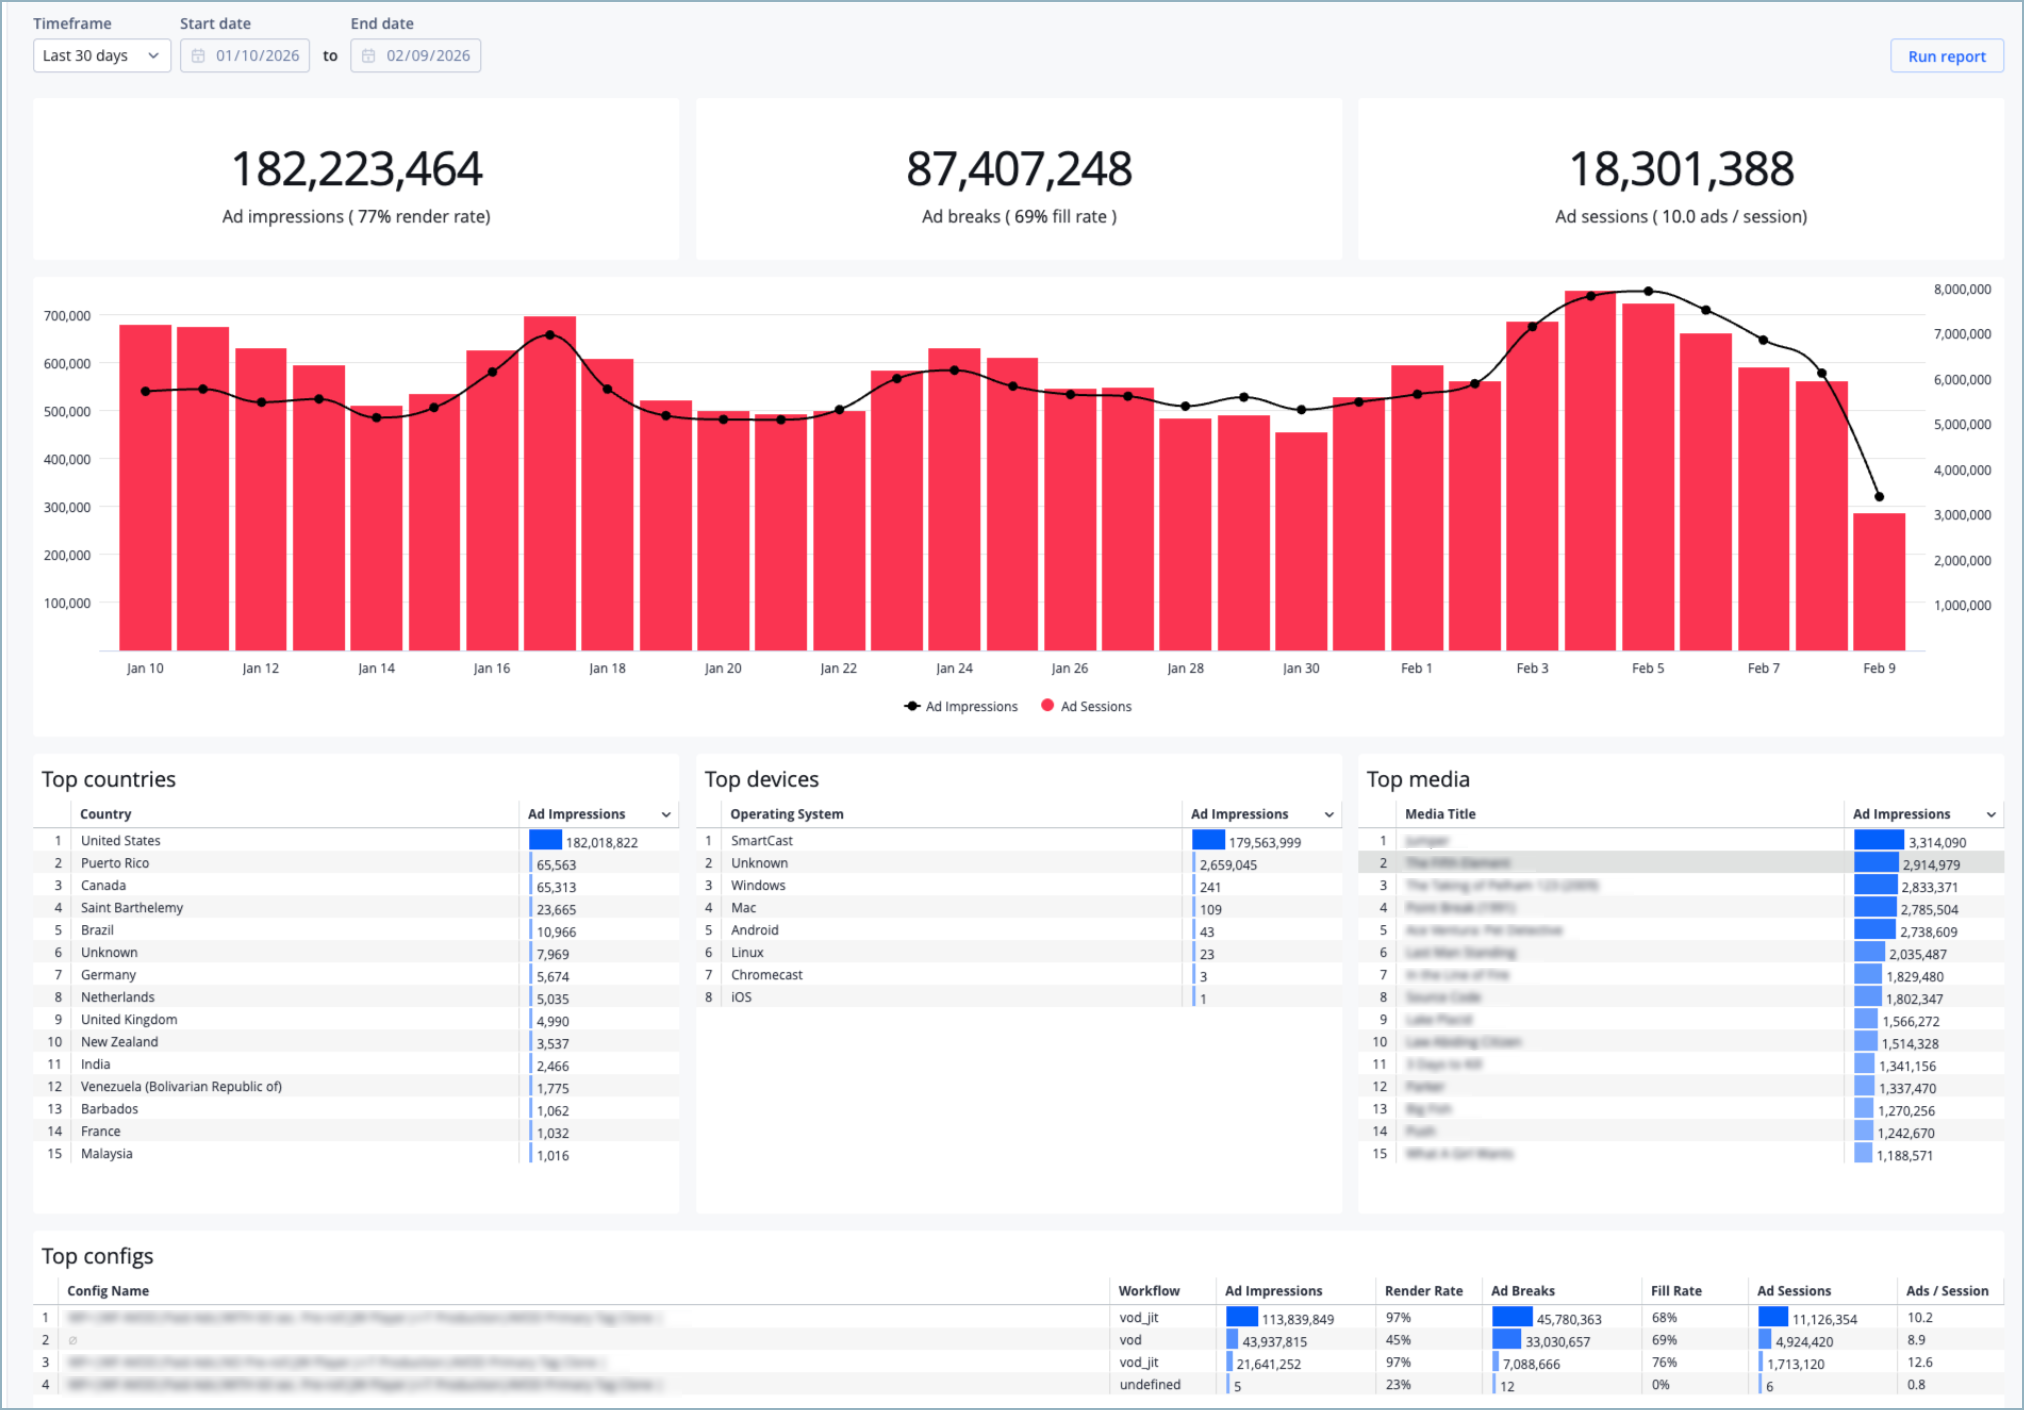
Task: Click the Run report button
Action: point(1944,56)
